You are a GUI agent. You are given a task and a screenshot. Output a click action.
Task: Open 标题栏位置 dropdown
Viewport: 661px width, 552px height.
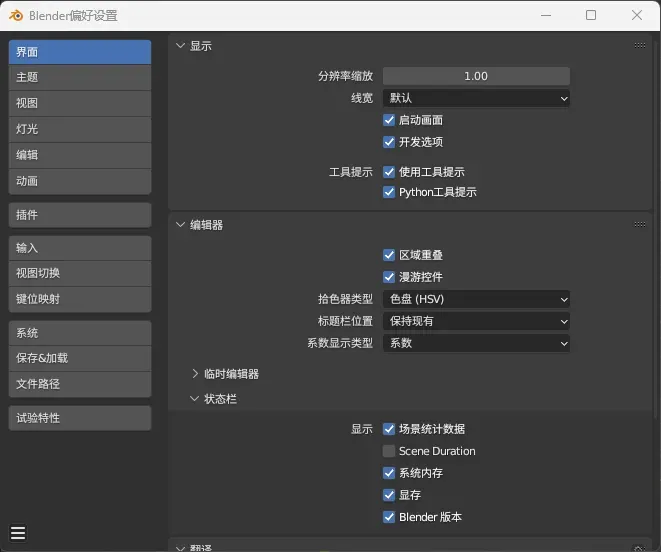point(476,321)
